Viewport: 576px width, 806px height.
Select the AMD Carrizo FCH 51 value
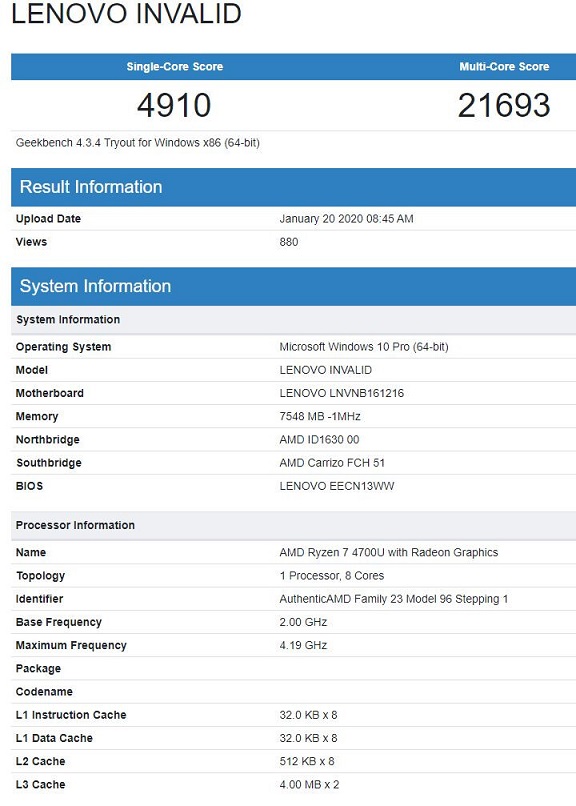pos(332,463)
